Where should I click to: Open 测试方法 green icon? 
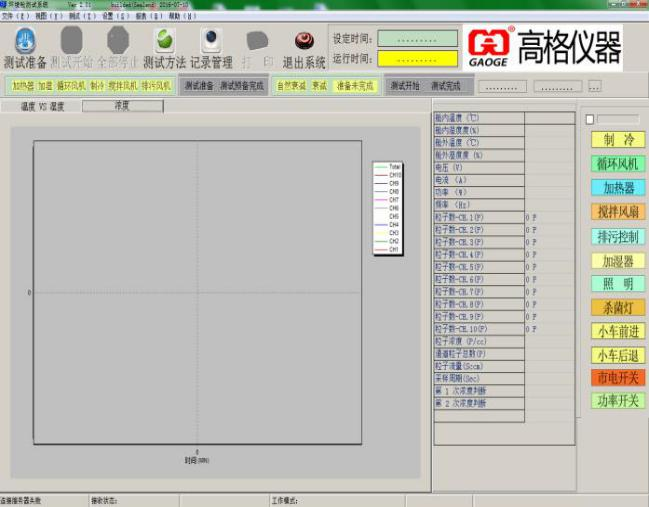click(164, 41)
